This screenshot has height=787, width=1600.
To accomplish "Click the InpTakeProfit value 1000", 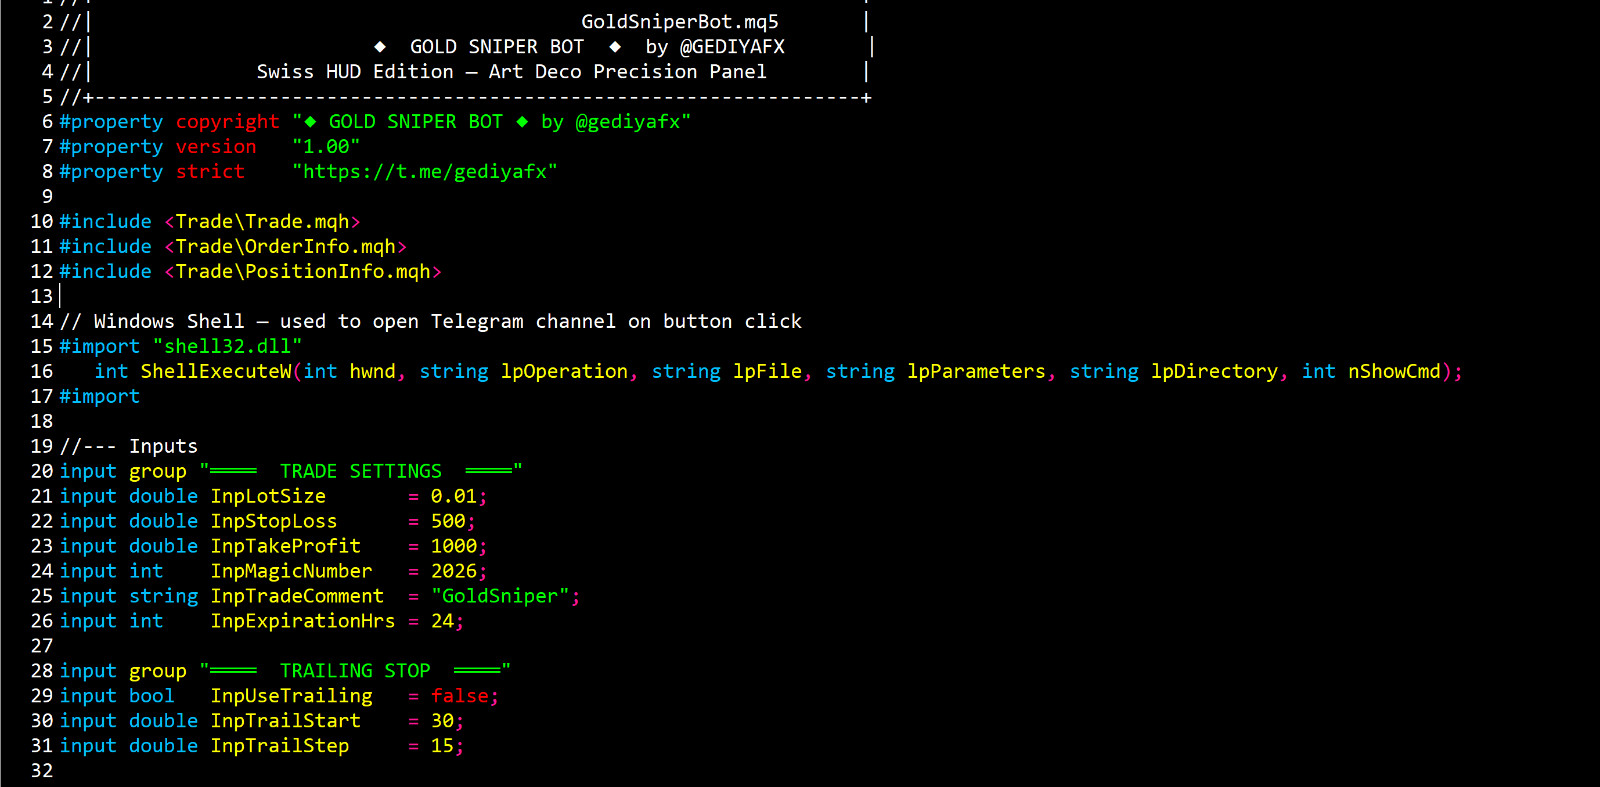I will (454, 546).
